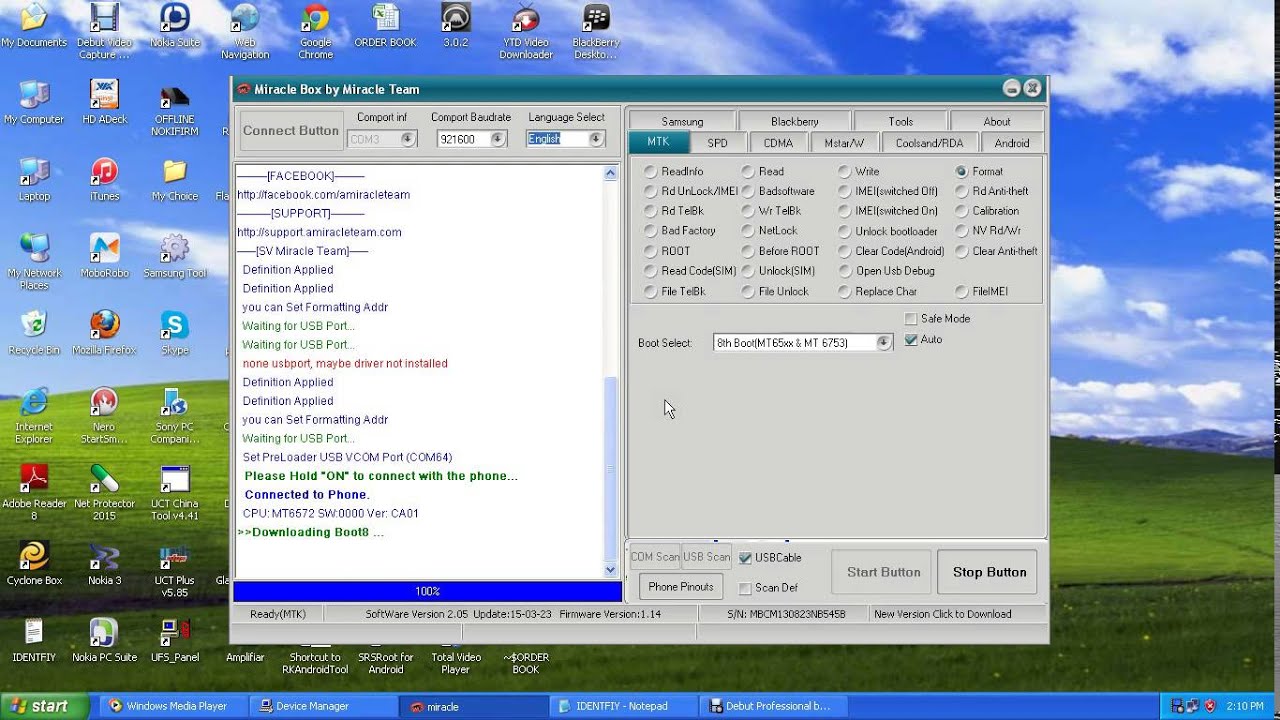Select the Format radio option
This screenshot has height=720, width=1280.
coord(979,171)
